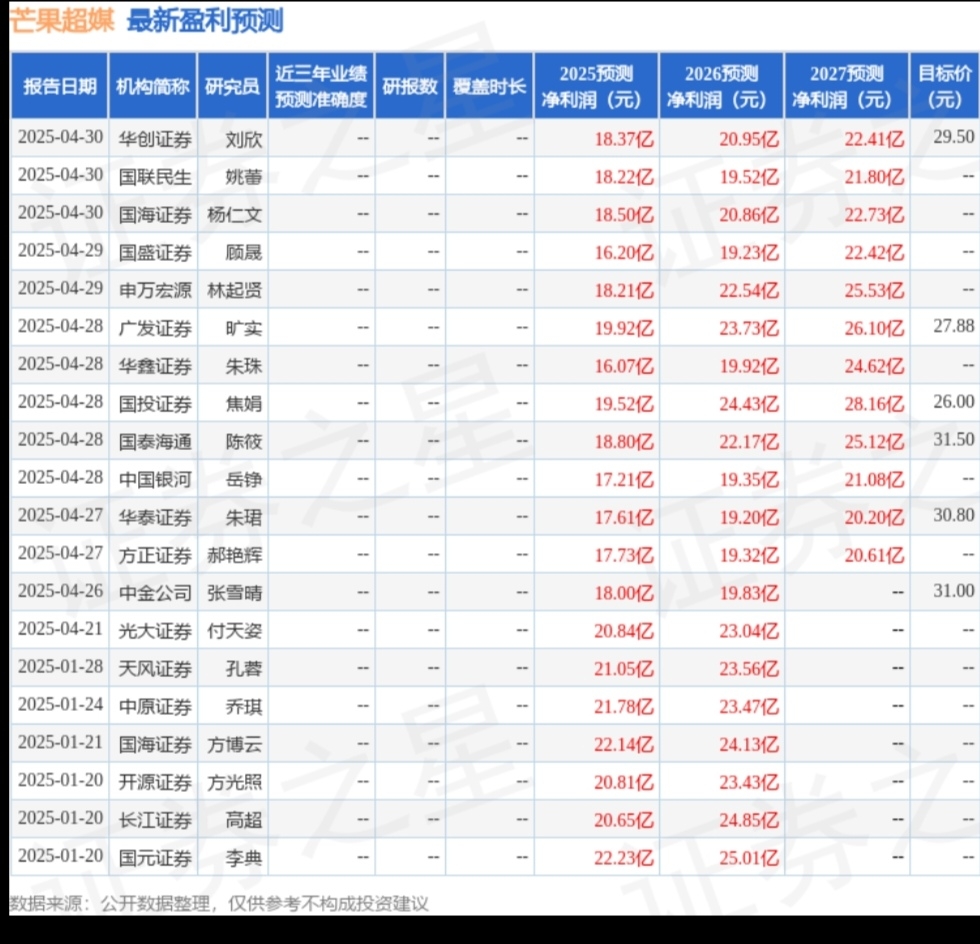Screen dimensions: 980x944
Task: Select the 长江证券 institution cell
Action: pyautogui.click(x=155, y=820)
